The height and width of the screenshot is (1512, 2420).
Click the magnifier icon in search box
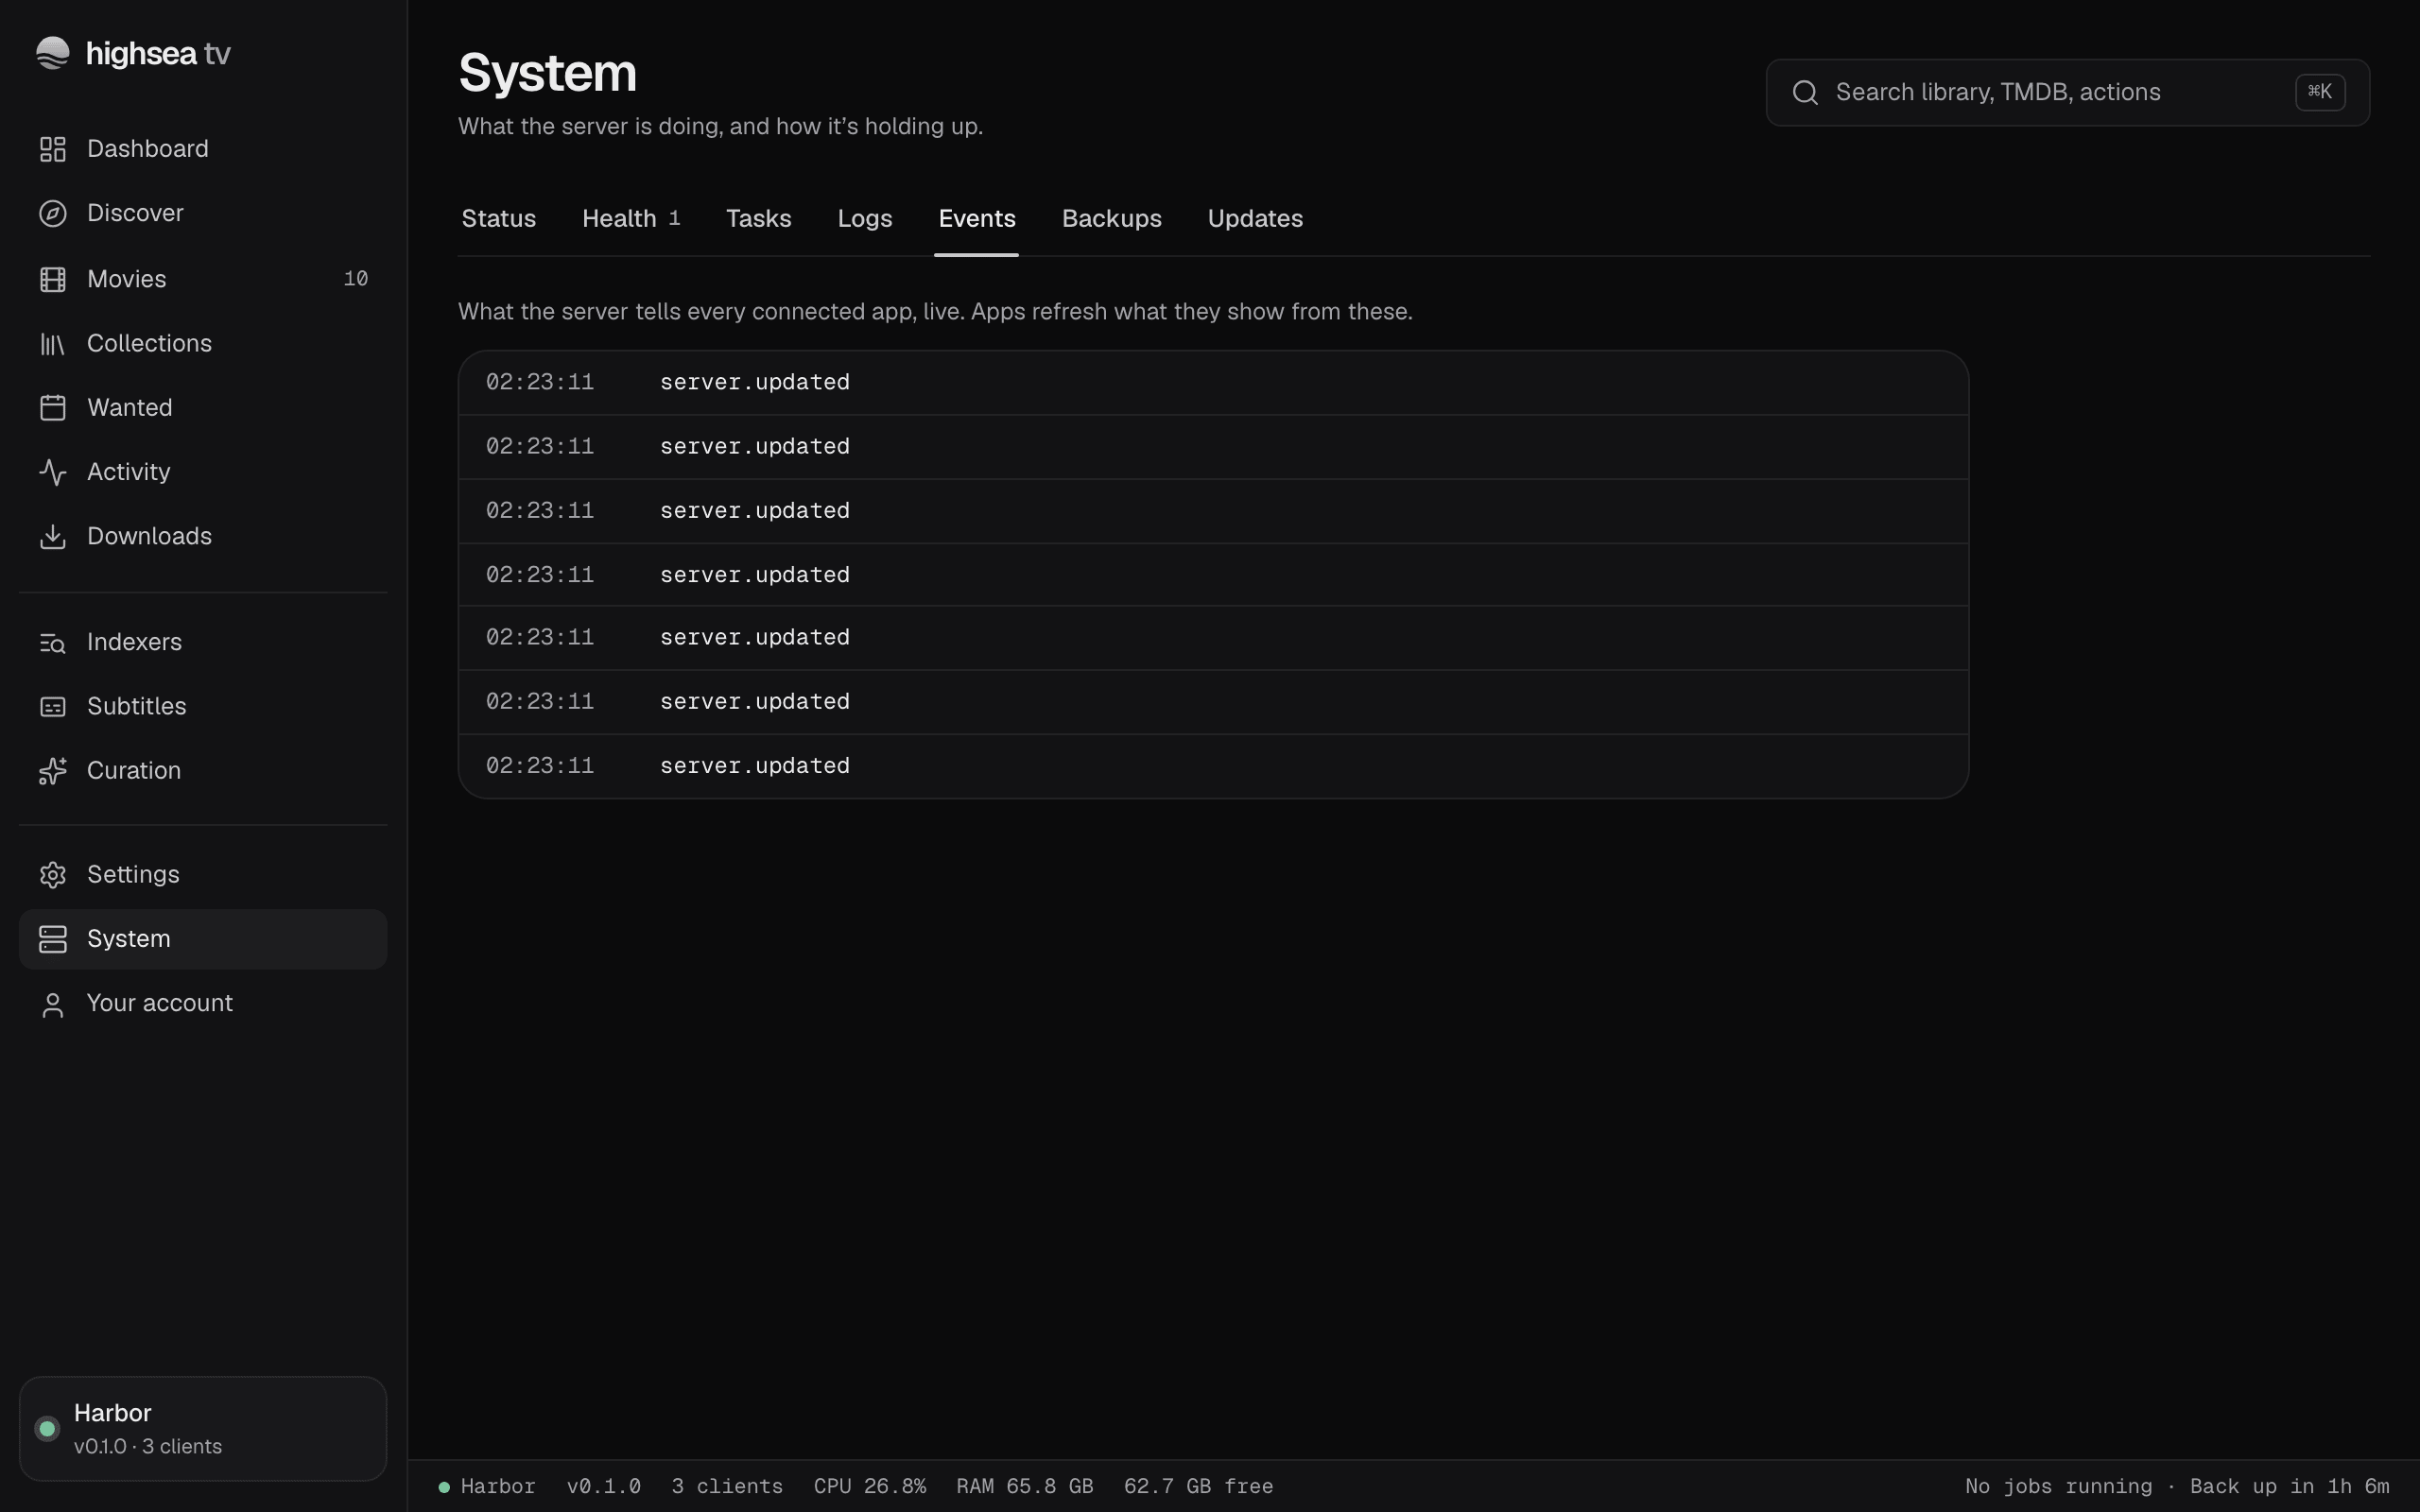(x=1805, y=92)
